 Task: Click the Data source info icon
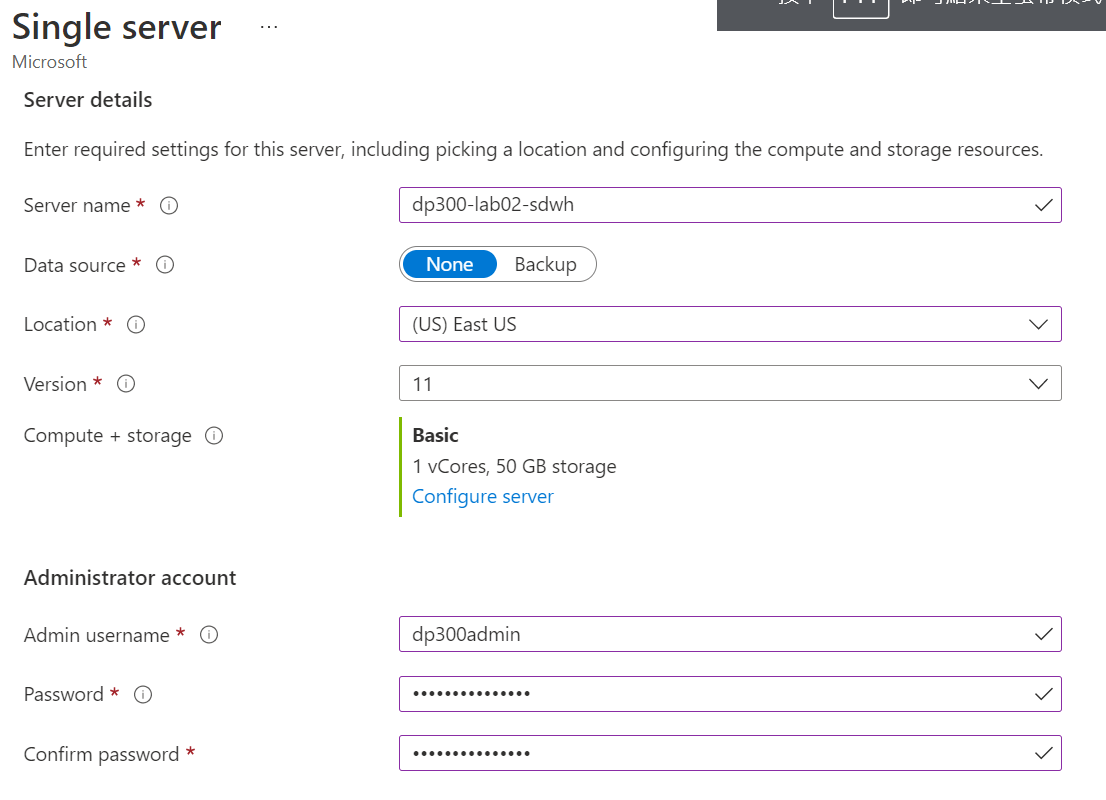[166, 265]
